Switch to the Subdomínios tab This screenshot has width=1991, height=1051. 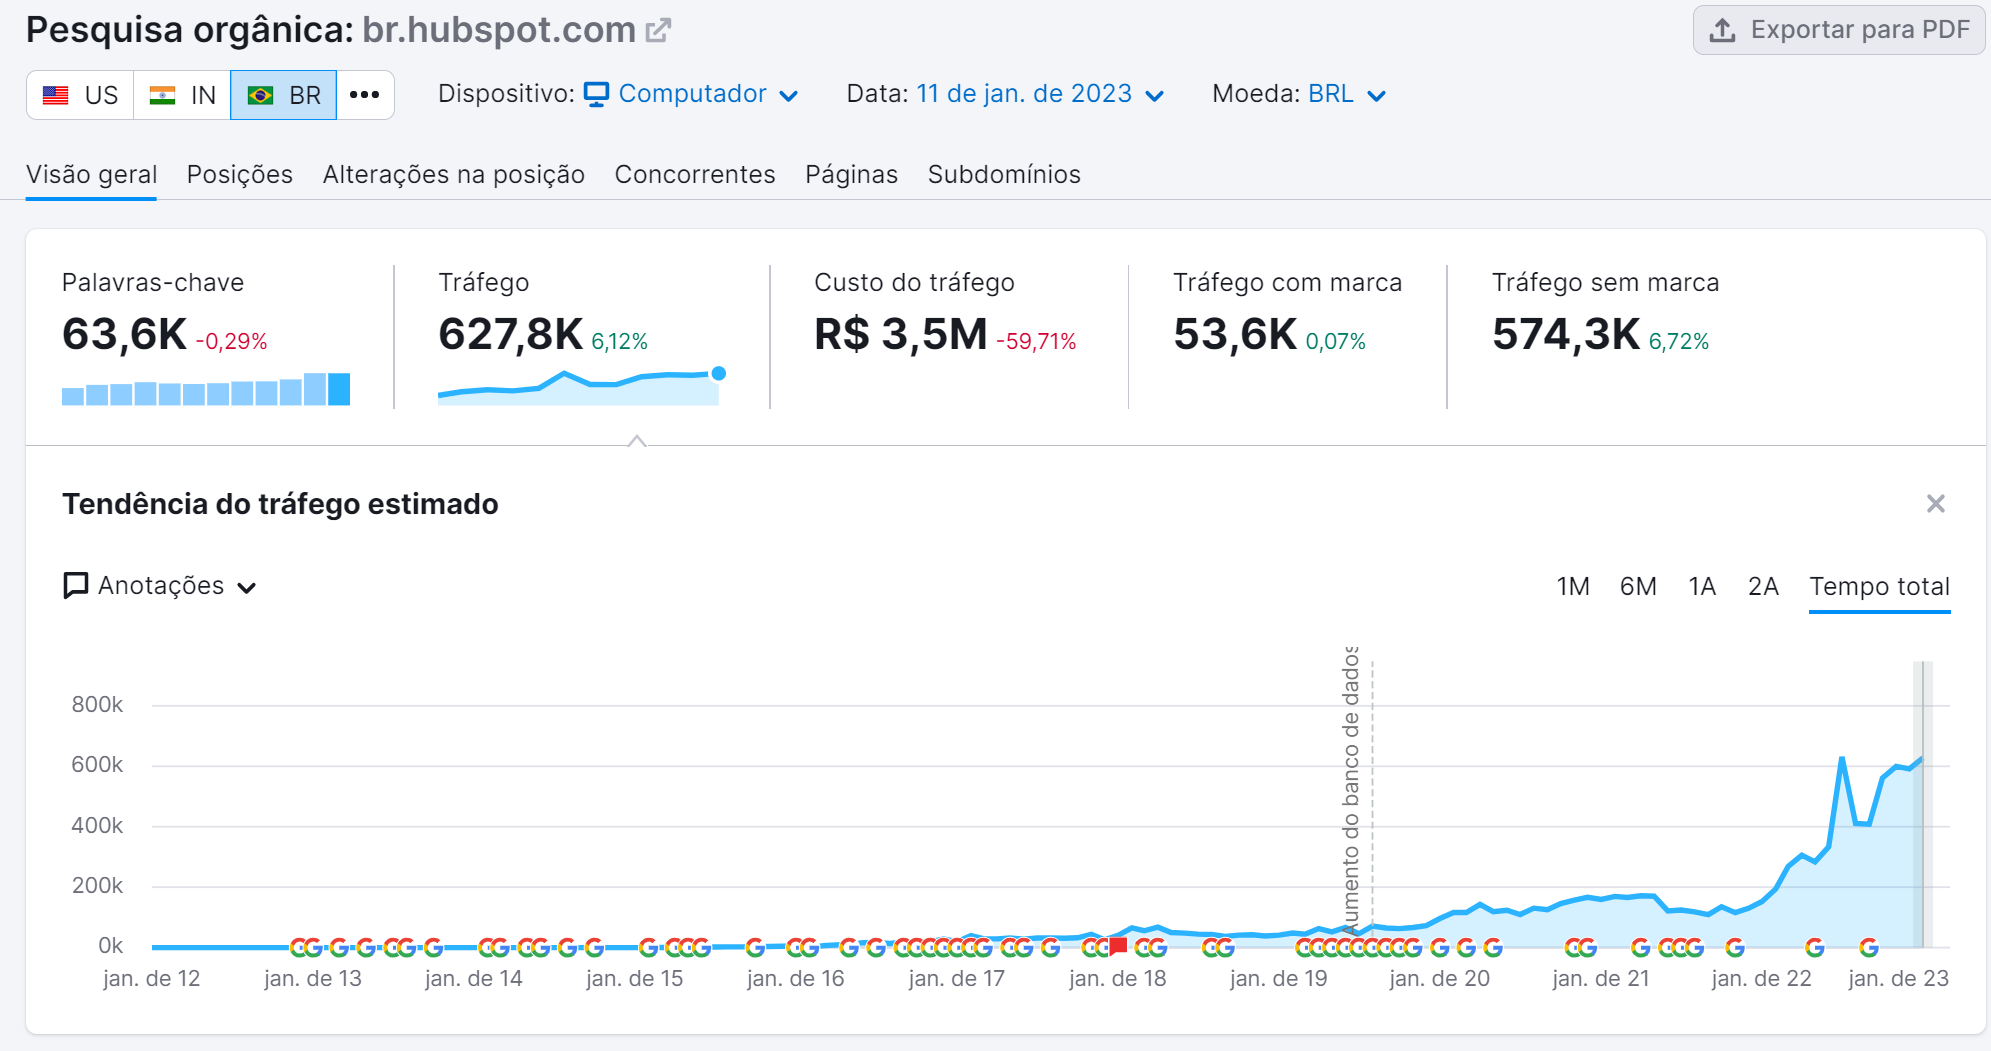point(1004,174)
